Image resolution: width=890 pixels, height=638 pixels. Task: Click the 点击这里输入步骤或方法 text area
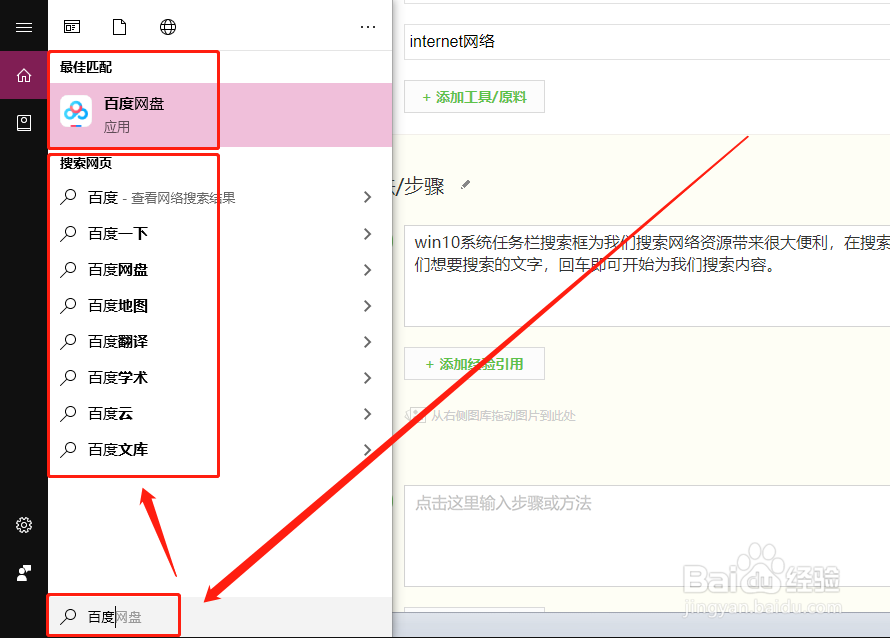(647, 536)
